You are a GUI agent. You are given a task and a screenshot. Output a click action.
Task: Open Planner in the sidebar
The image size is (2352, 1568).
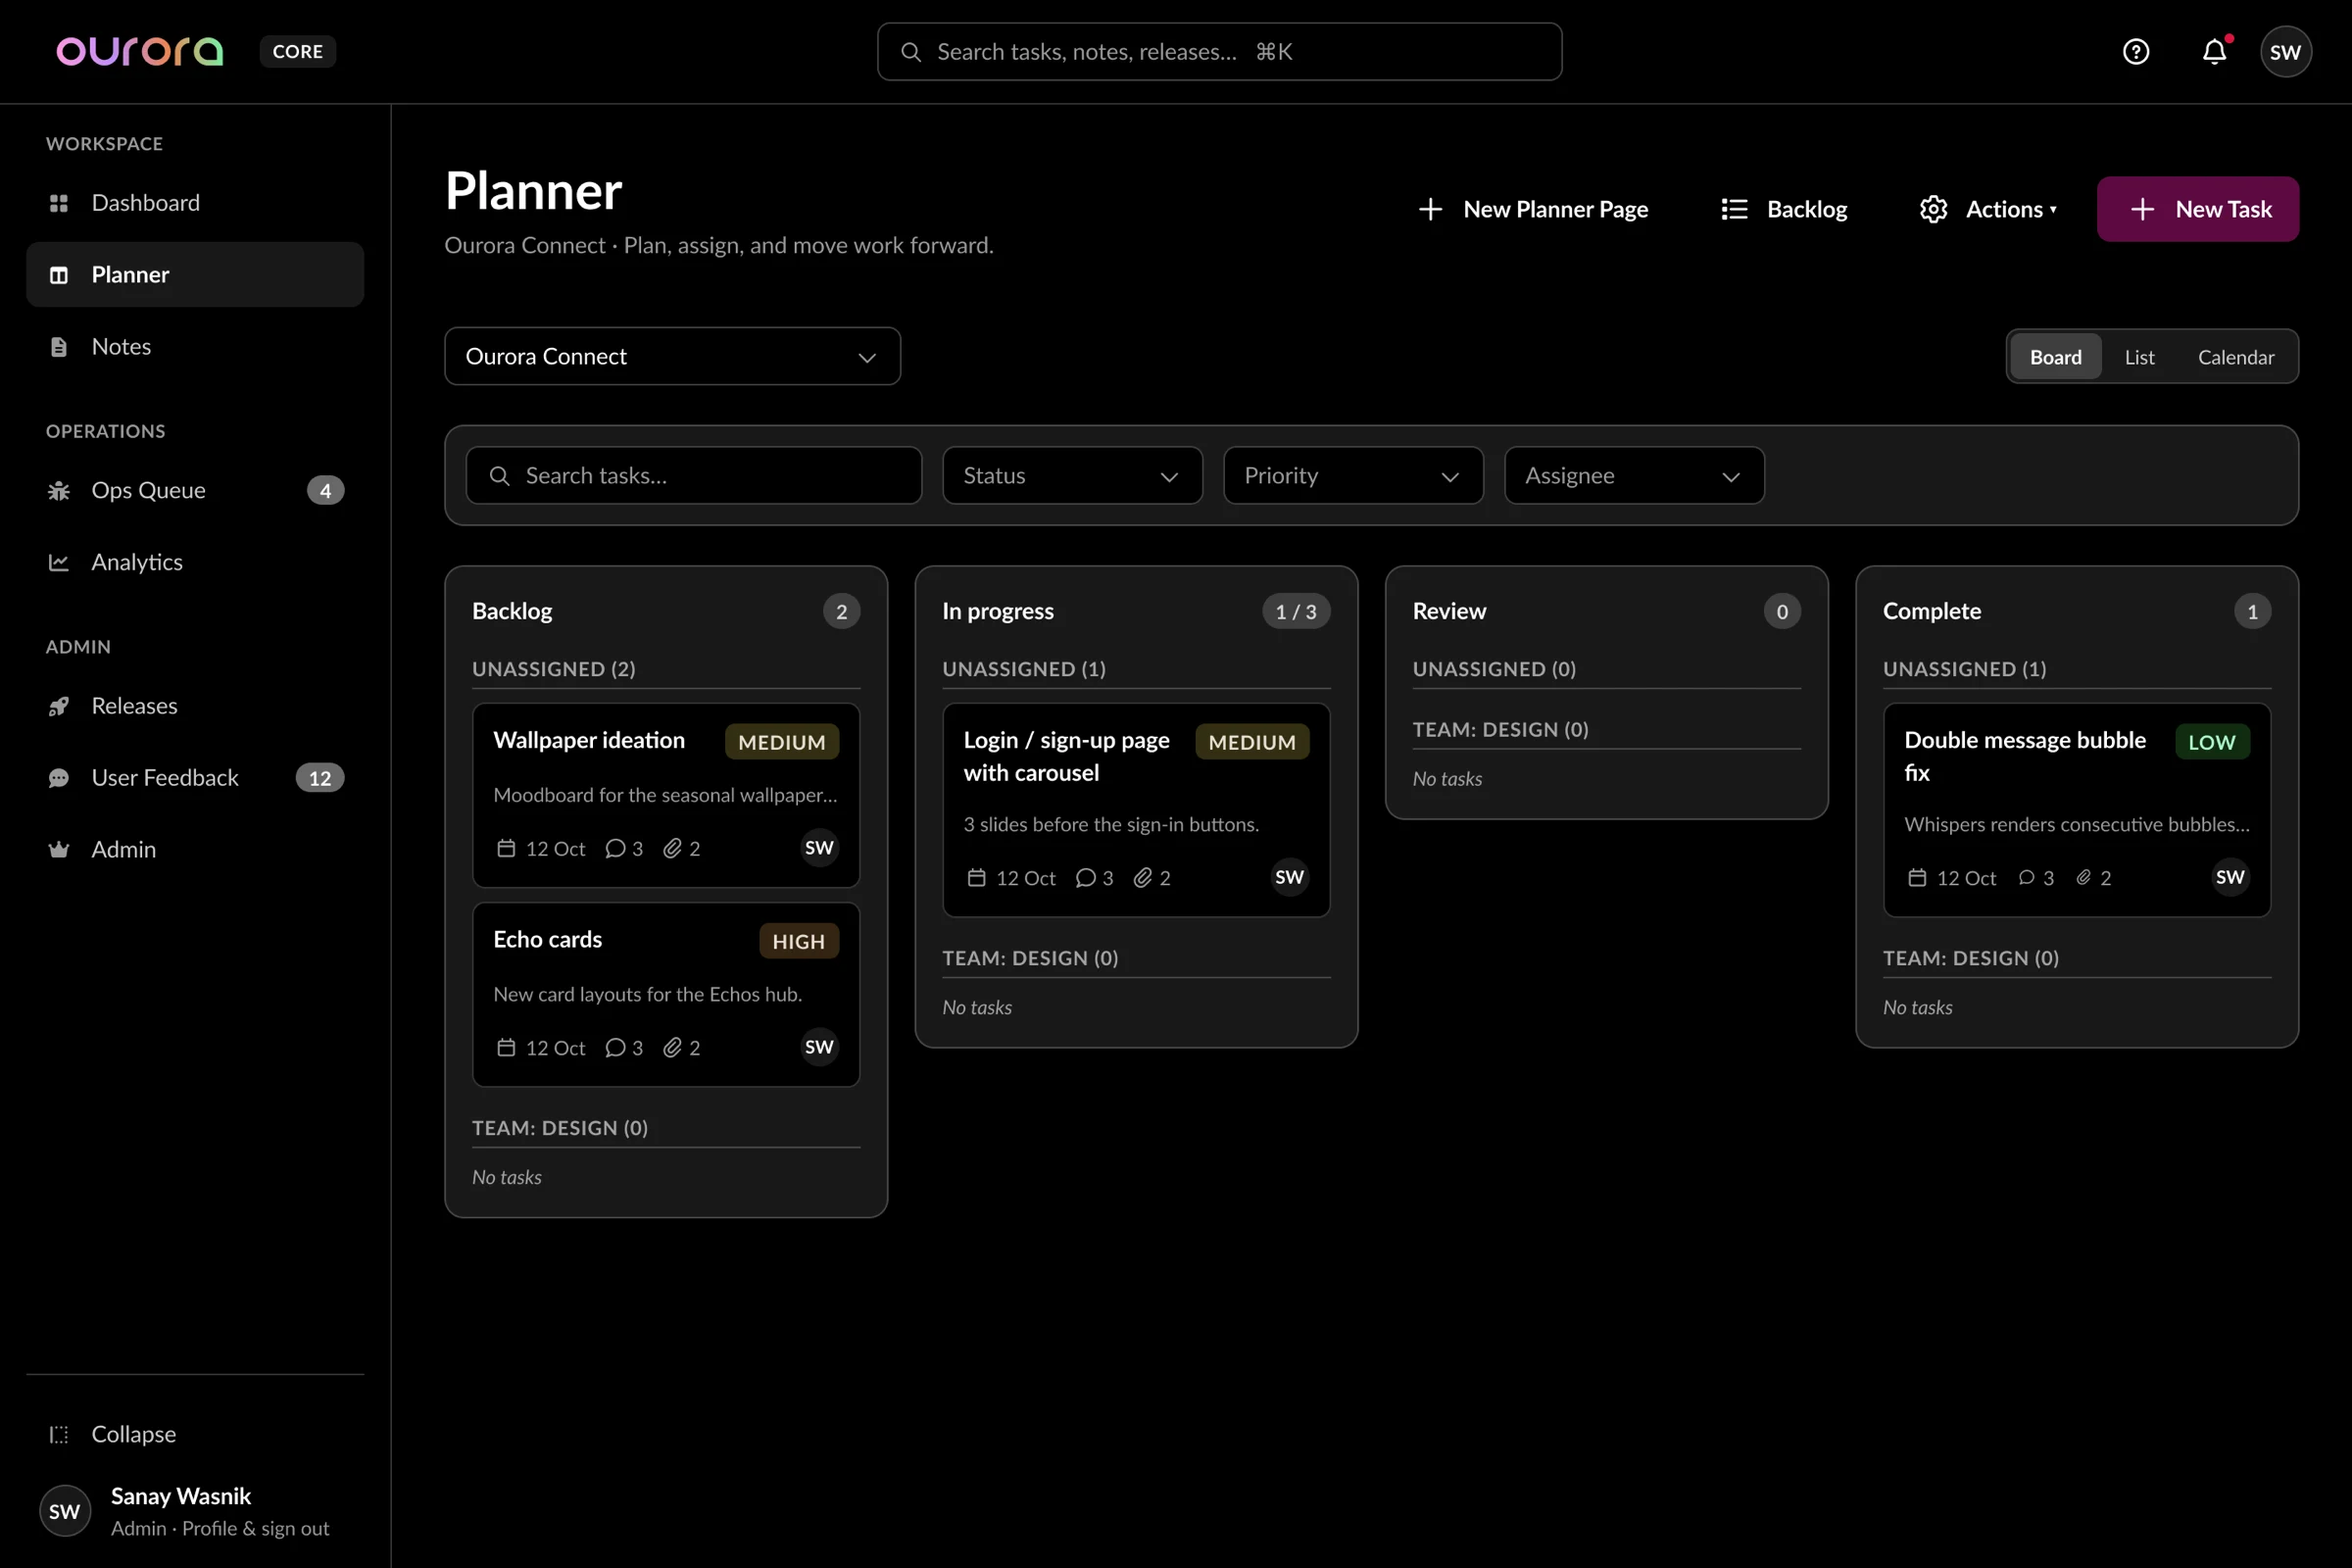(195, 275)
